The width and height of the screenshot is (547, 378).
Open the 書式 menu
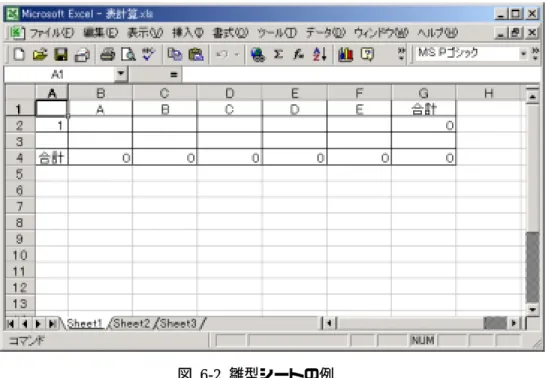[x=230, y=33]
